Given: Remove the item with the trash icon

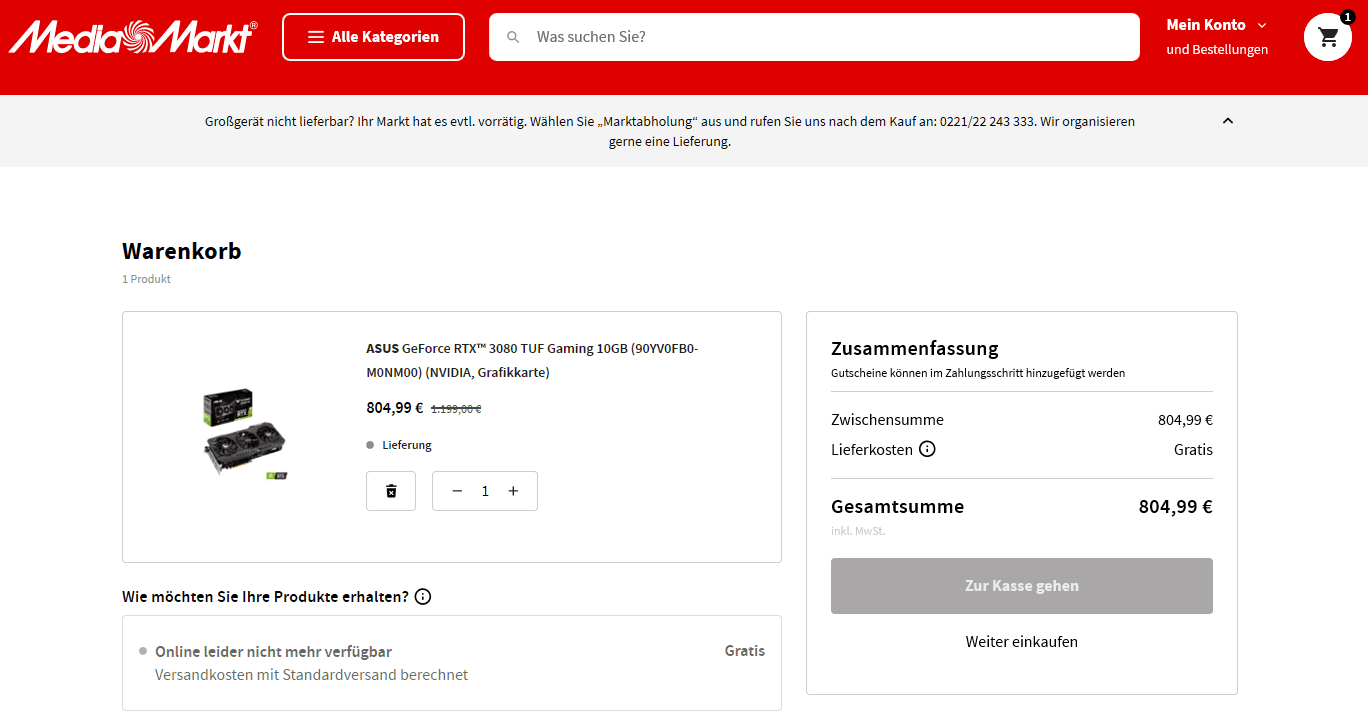Looking at the screenshot, I should point(391,491).
